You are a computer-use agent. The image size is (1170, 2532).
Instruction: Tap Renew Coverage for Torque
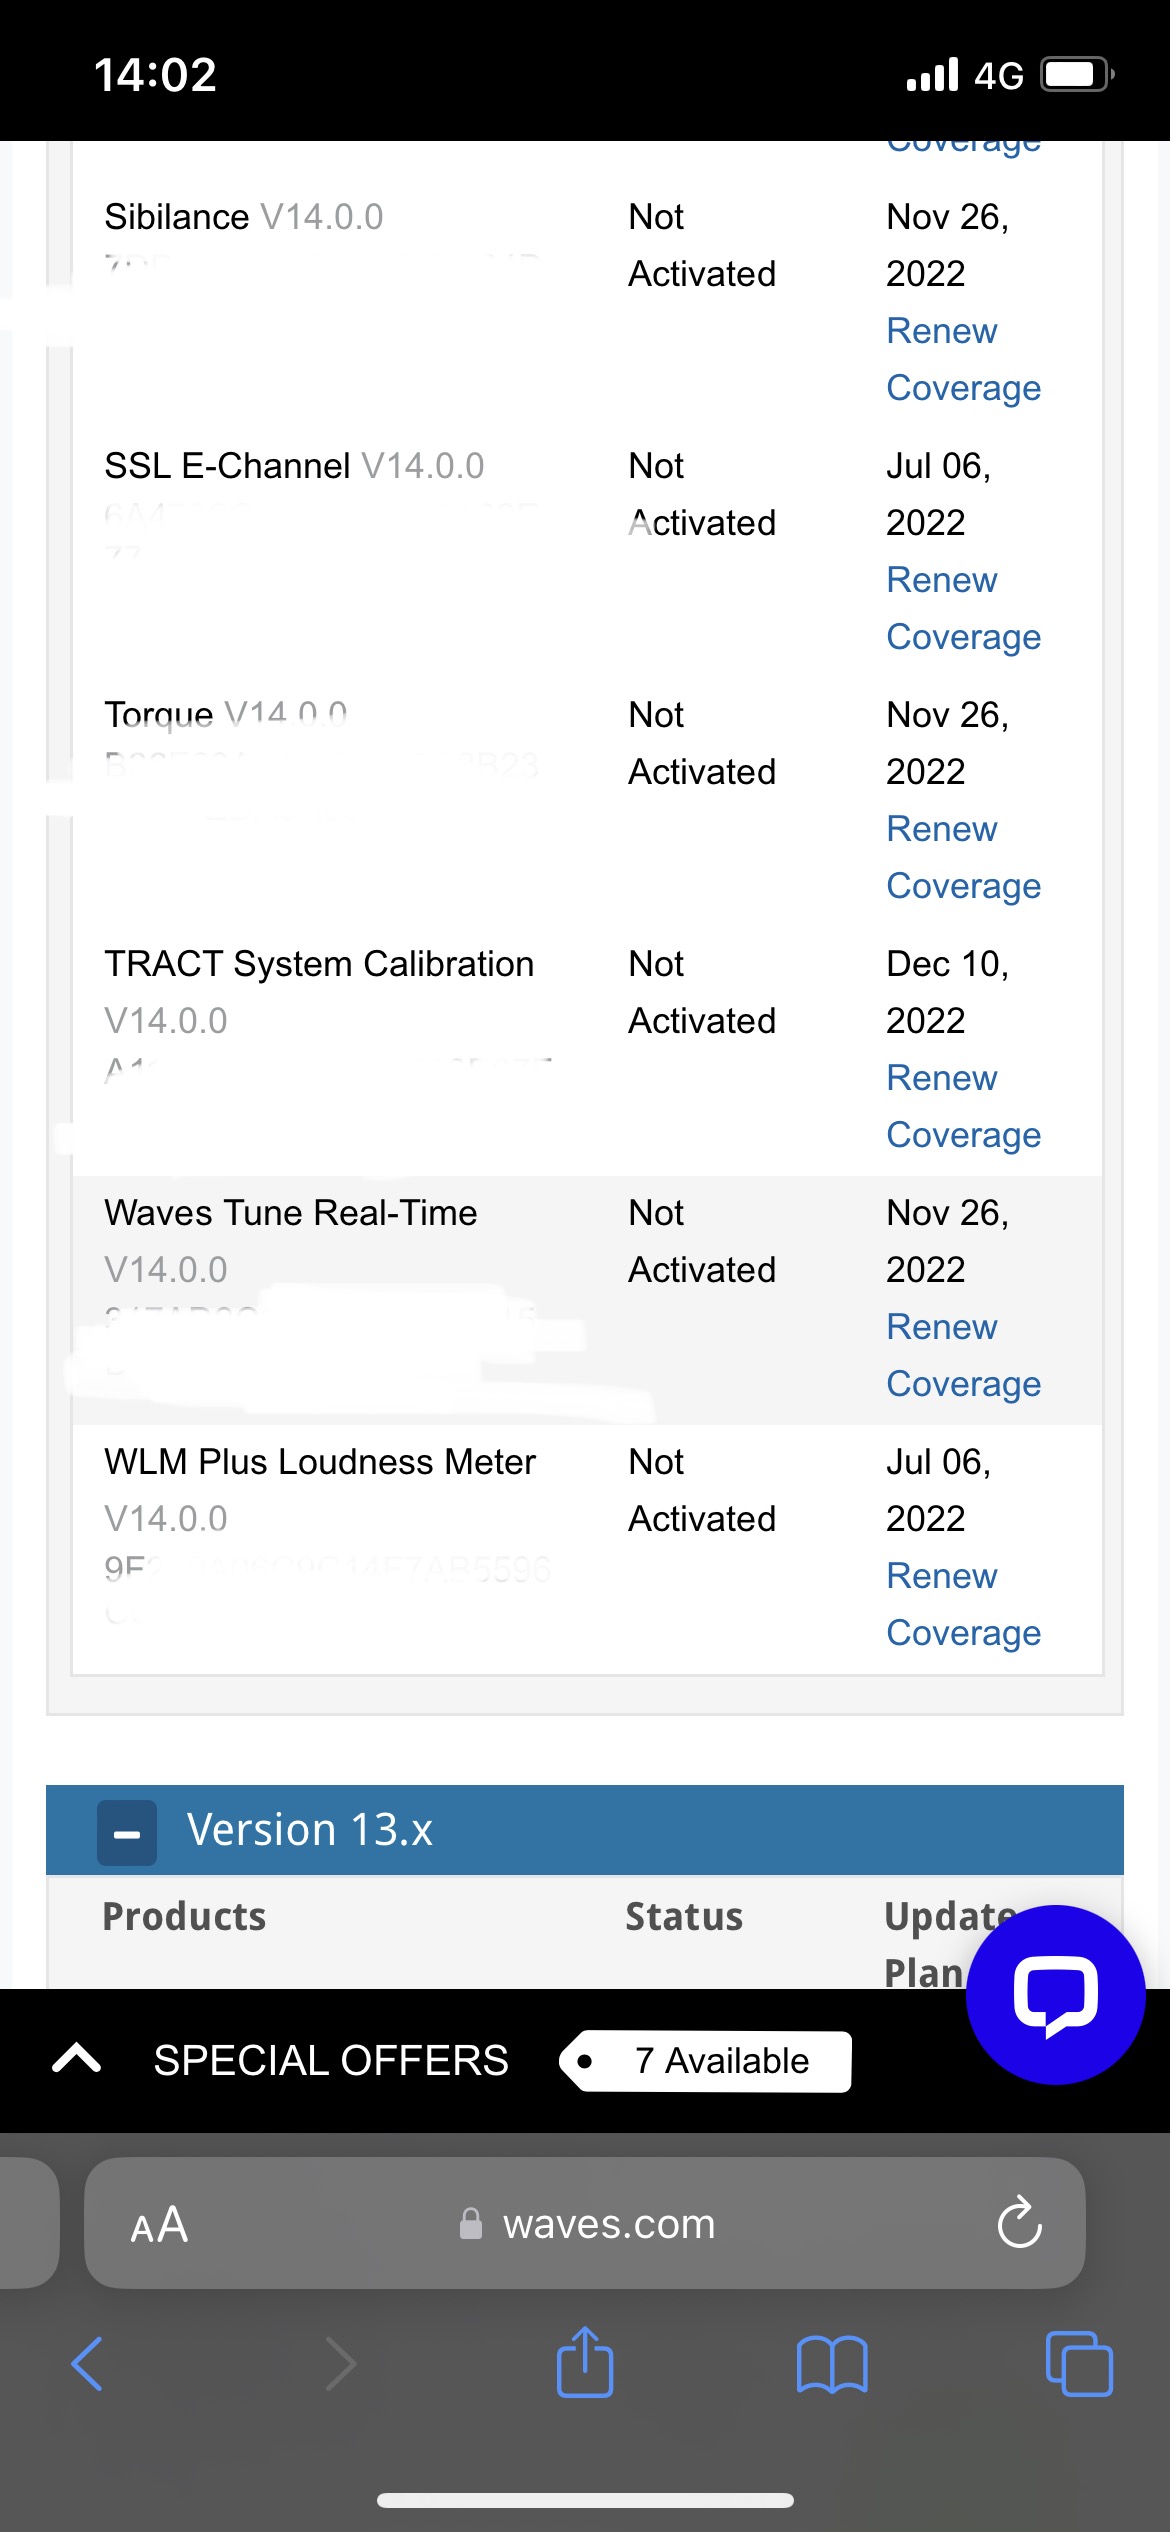coord(962,857)
